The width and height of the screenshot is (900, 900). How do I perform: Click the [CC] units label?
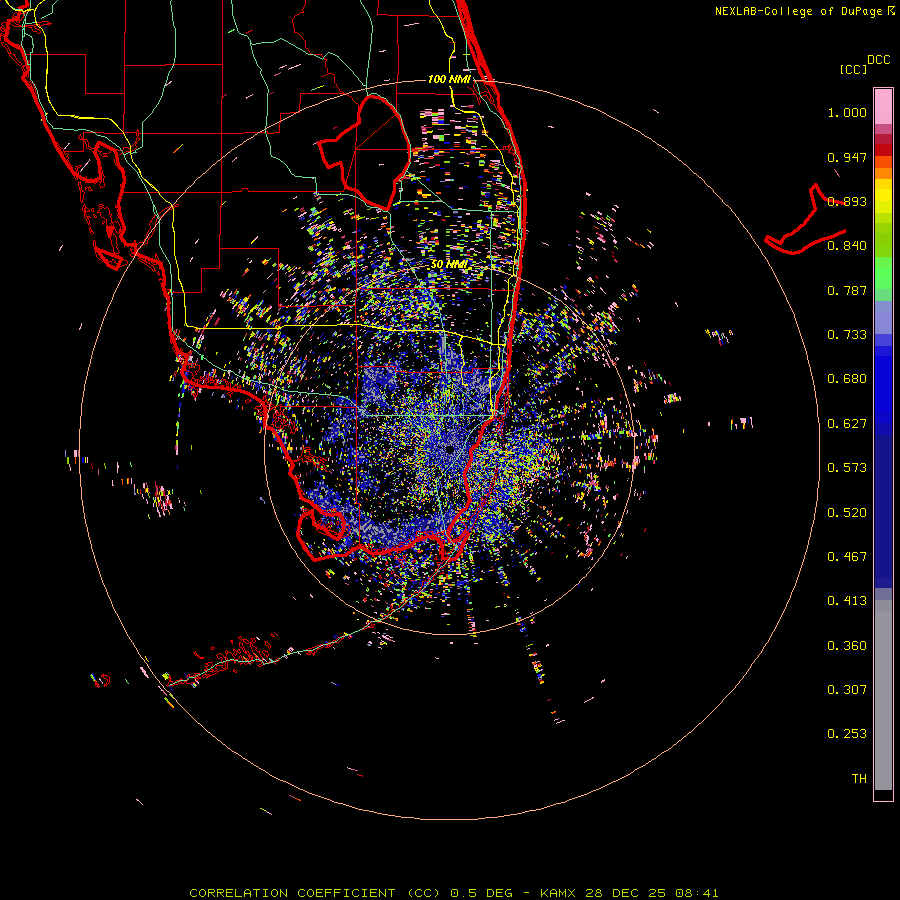click(x=853, y=69)
